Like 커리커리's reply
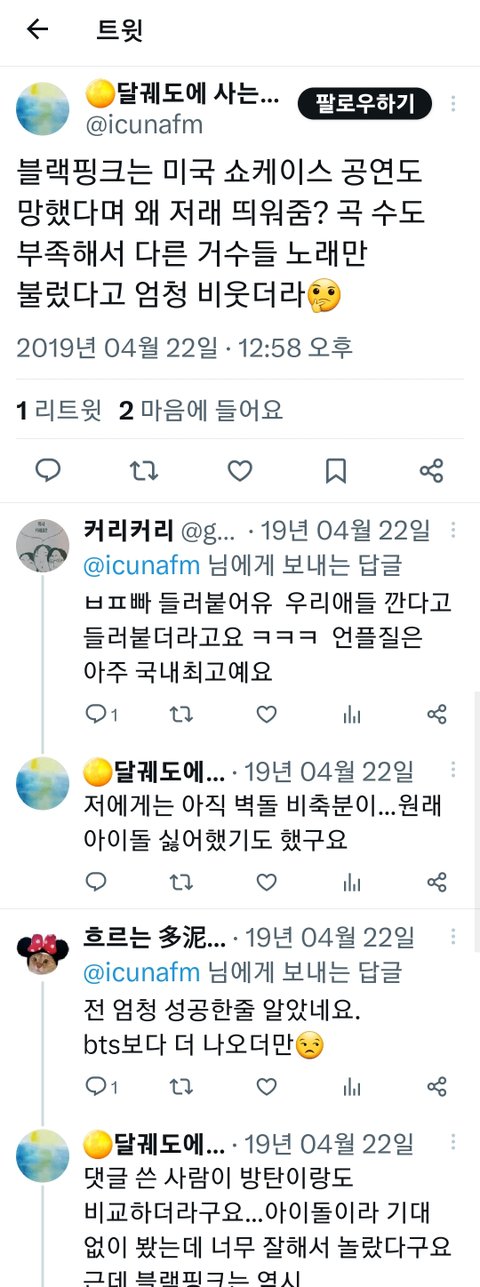The image size is (480, 1287). (266, 714)
